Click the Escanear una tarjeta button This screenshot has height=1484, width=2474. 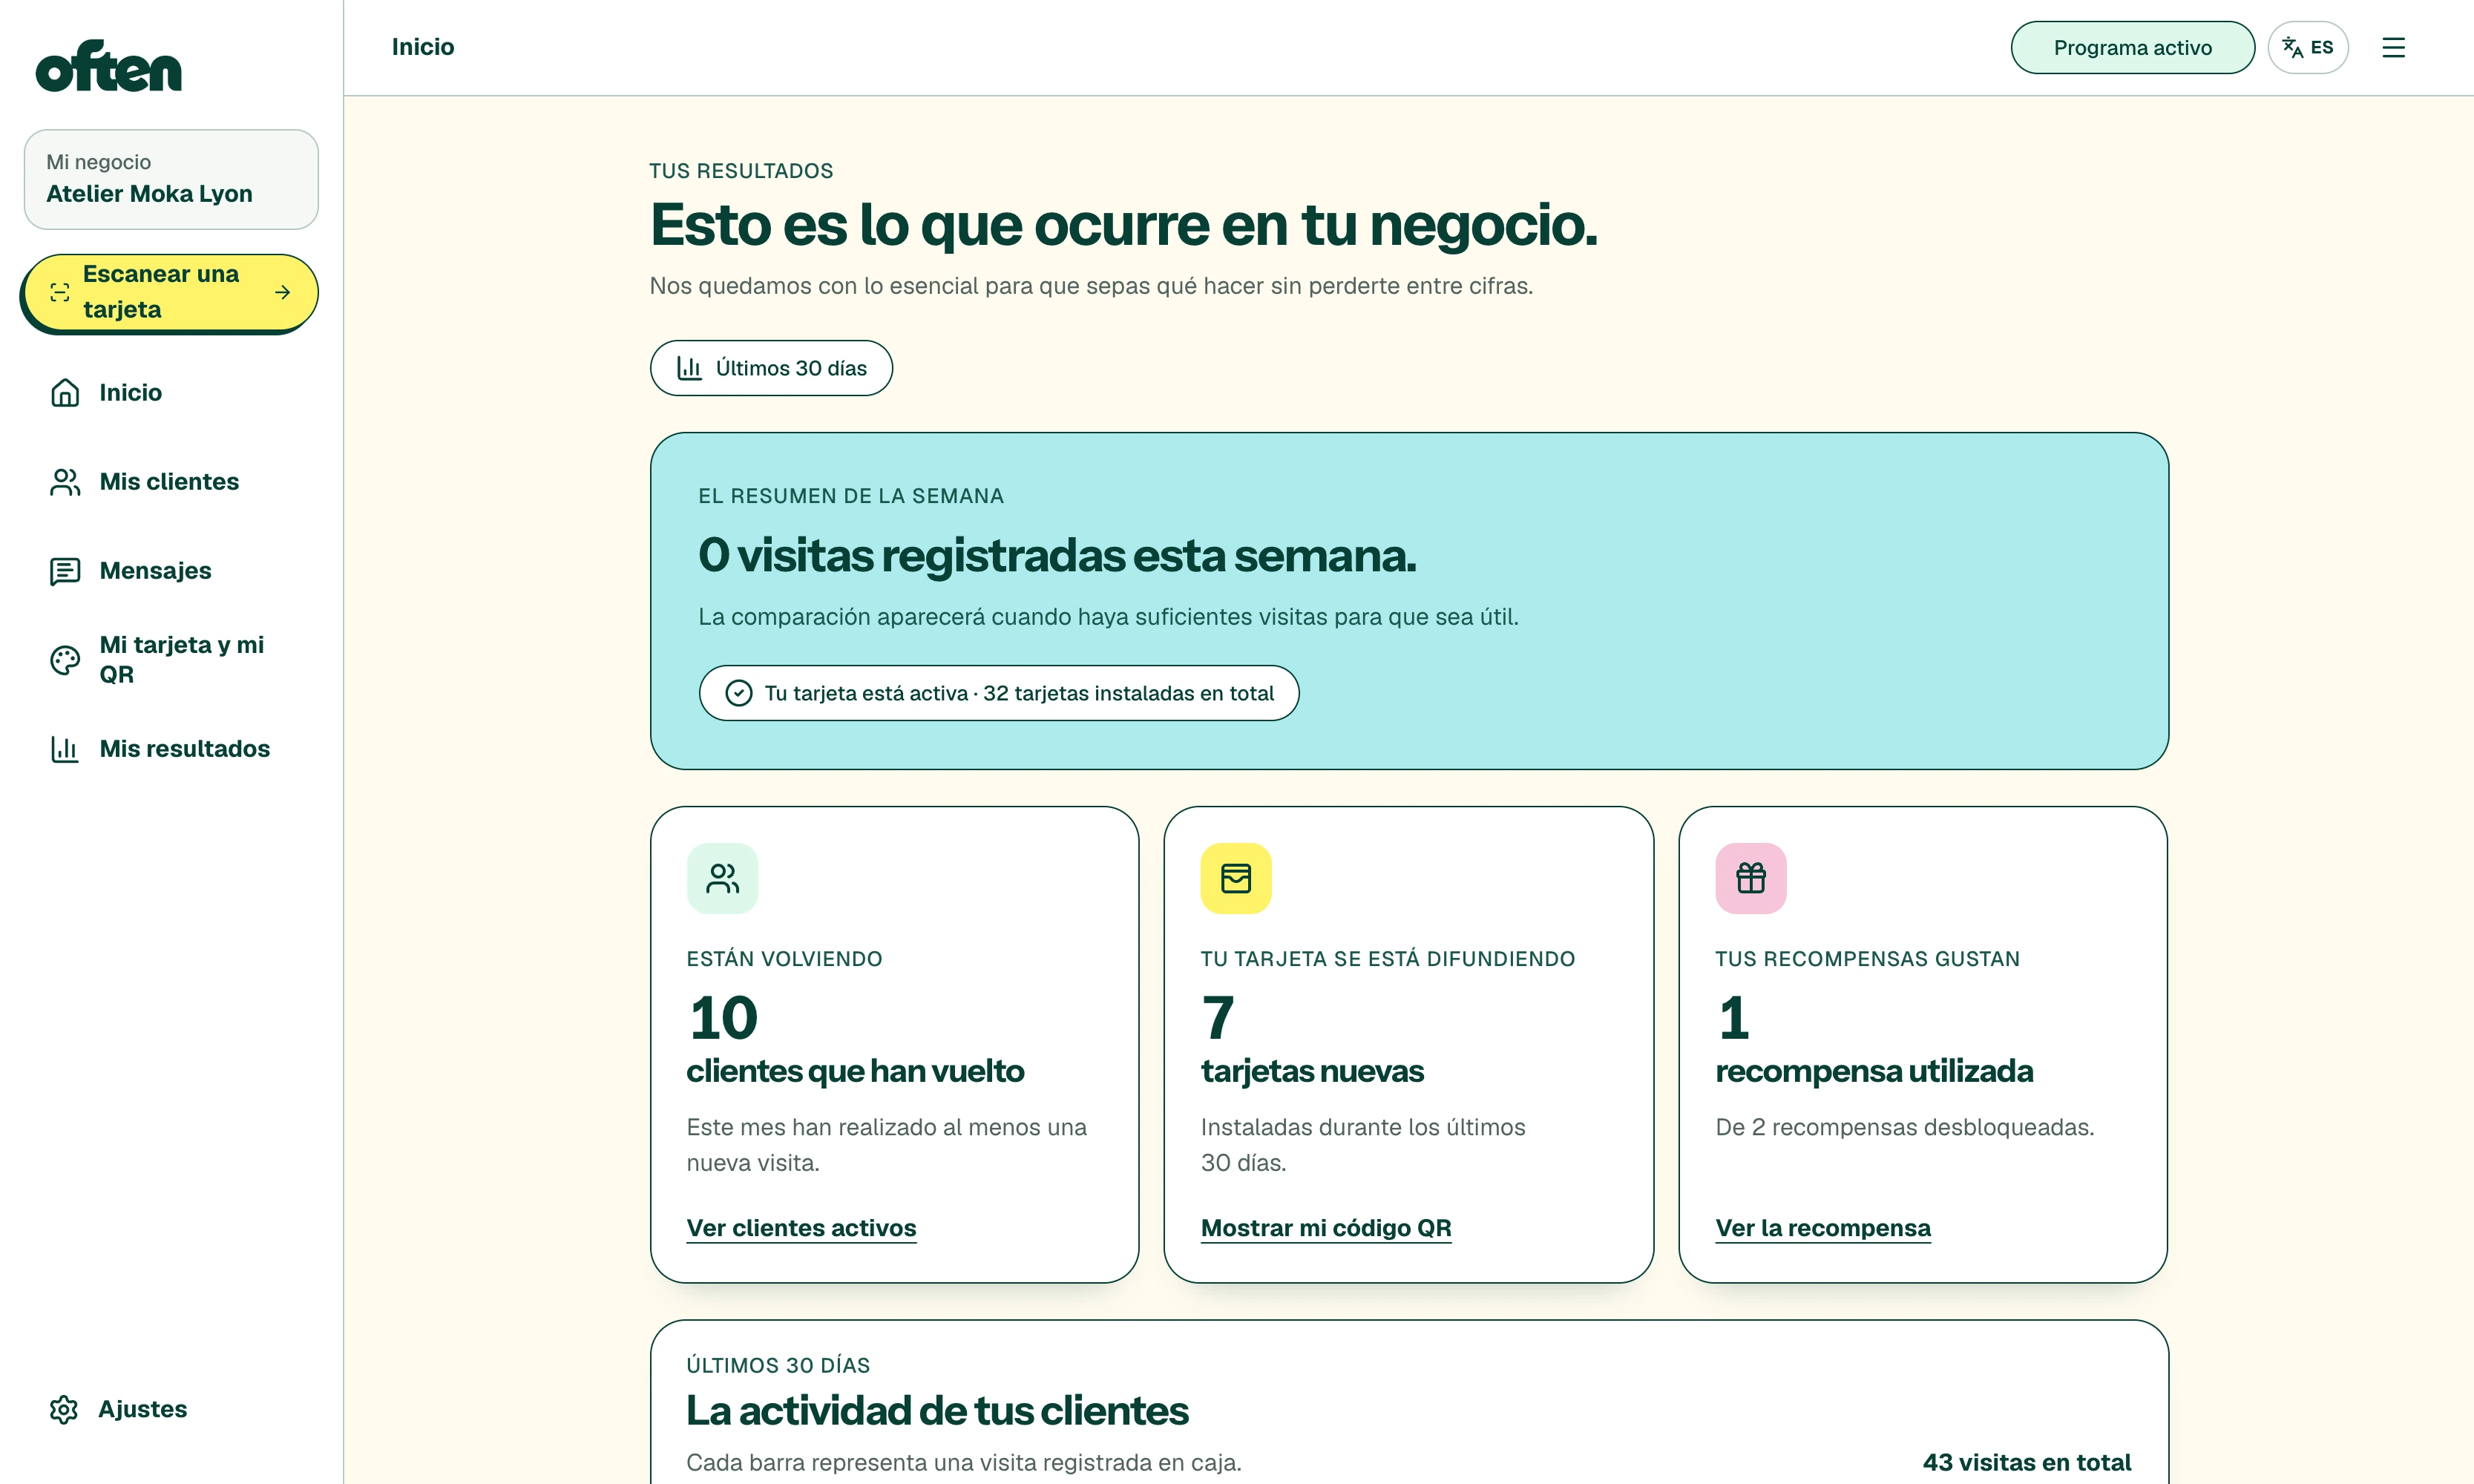point(171,292)
